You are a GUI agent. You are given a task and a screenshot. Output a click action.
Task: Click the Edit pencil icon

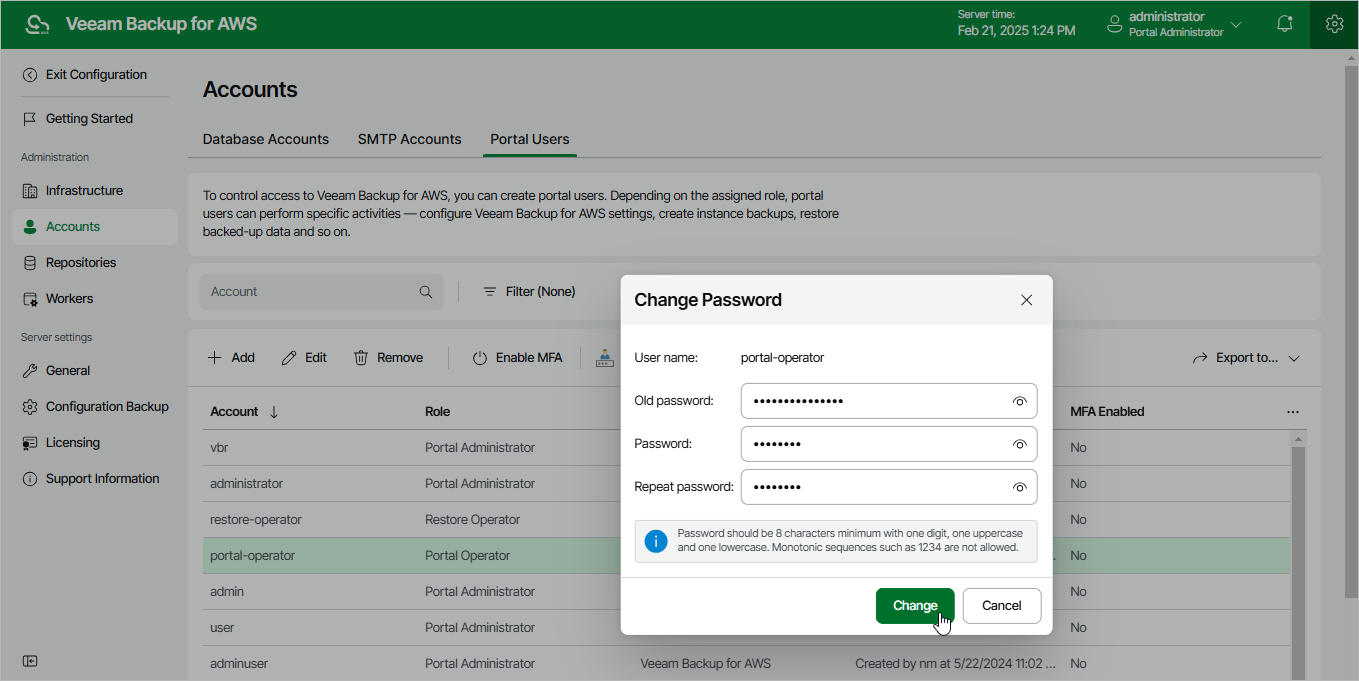[x=289, y=358]
